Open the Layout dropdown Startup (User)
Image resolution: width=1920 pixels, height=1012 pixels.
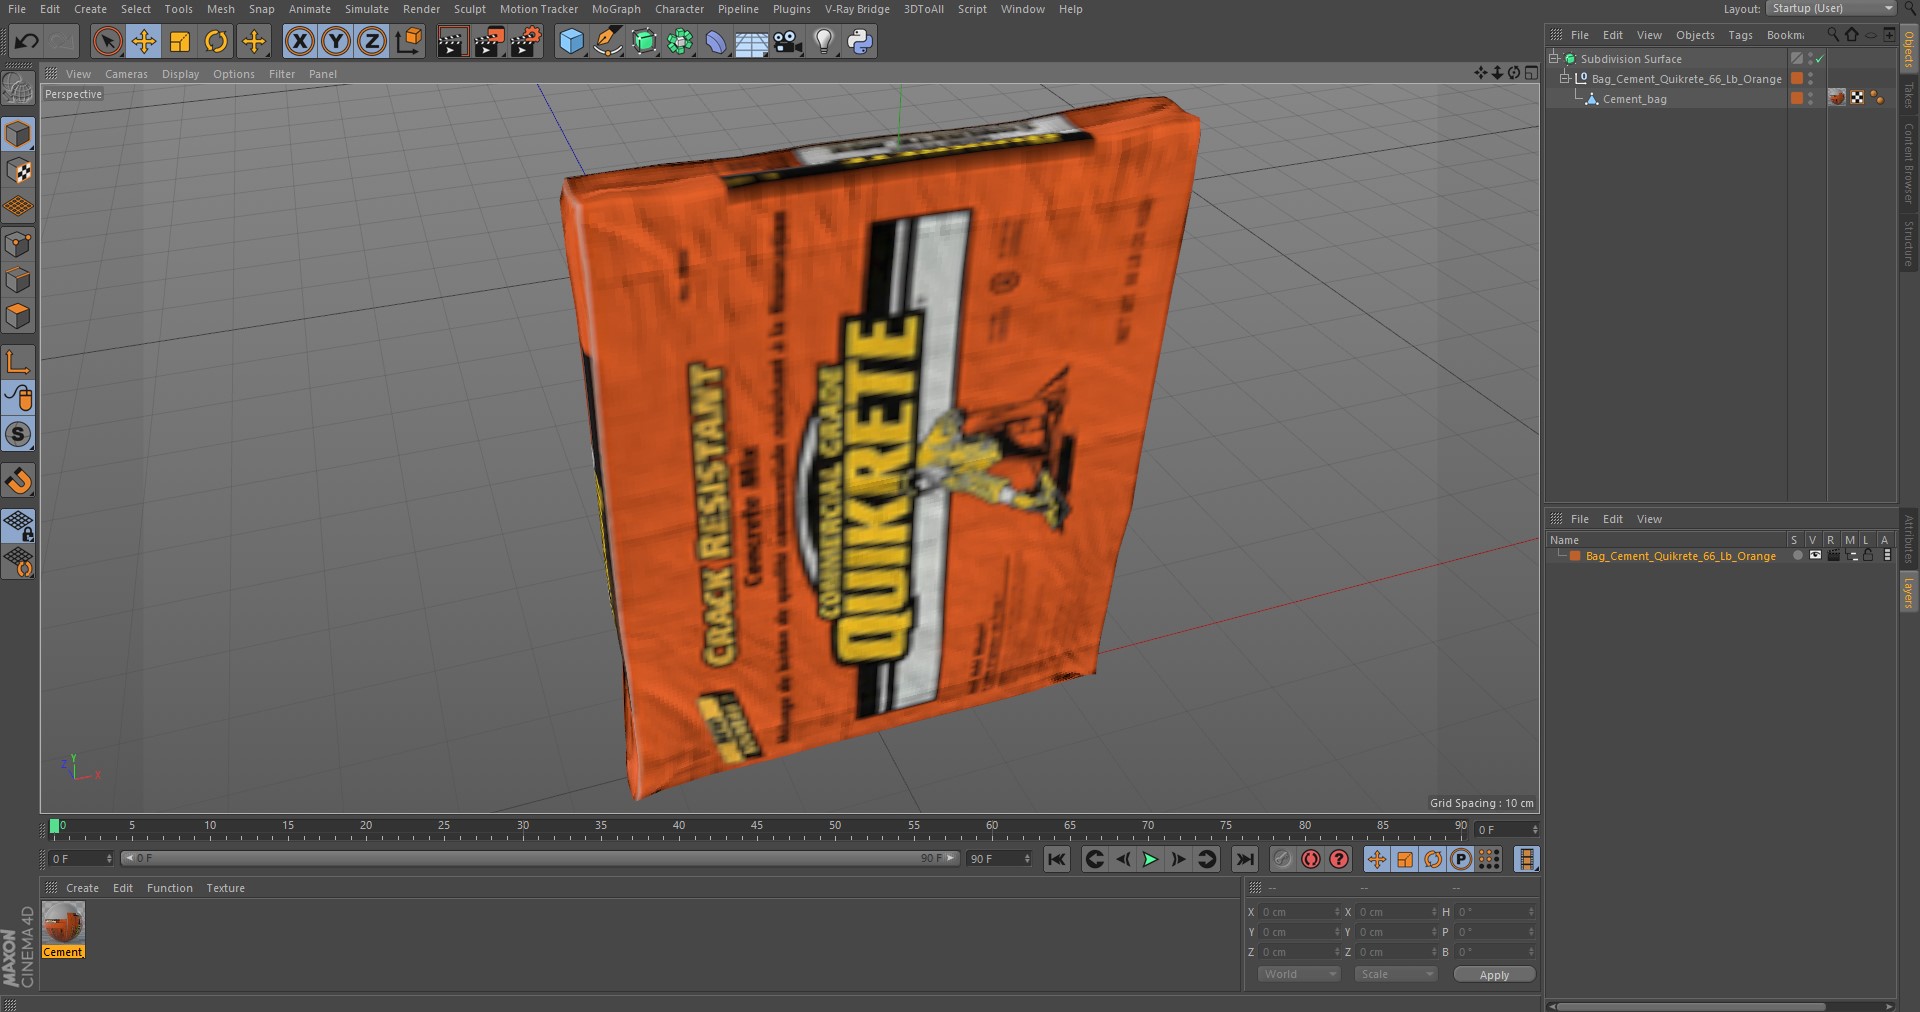(x=1831, y=8)
